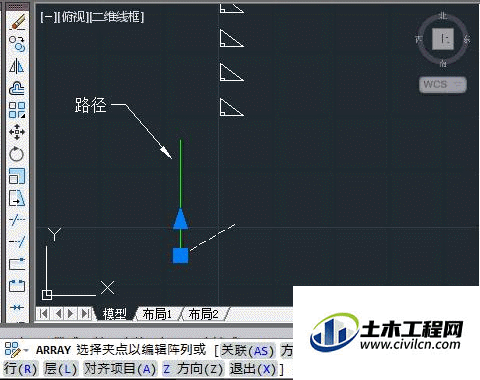
Task: Click the ViewCube top face 上
Action: coord(443,39)
